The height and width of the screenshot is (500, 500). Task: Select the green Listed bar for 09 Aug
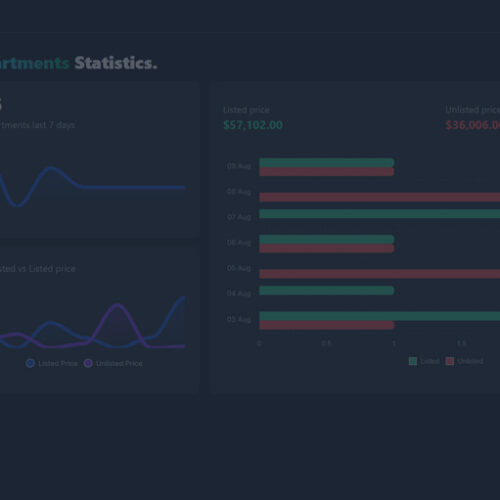(327, 163)
